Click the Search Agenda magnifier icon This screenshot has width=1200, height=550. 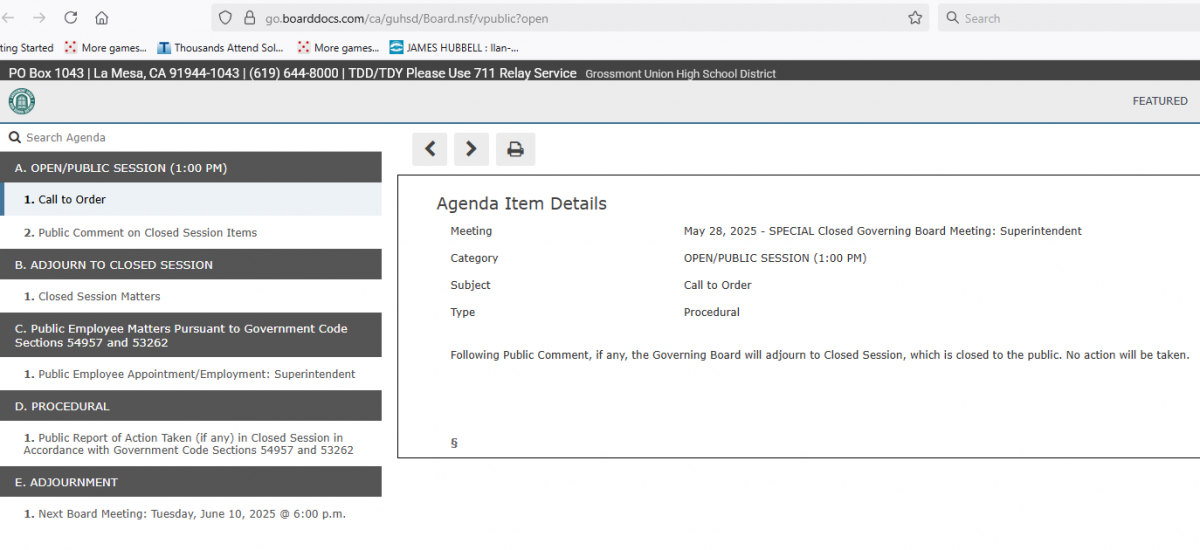coord(14,138)
